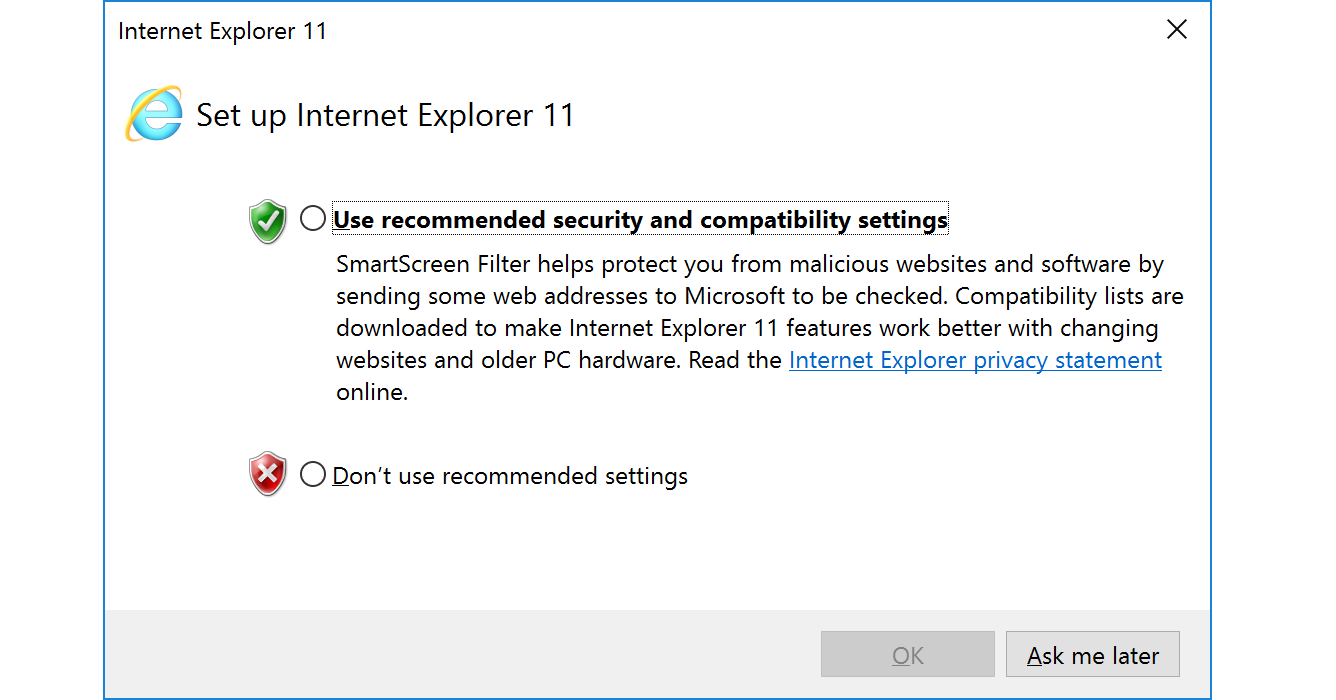Choose the Don't use recommended settings radio button
Screen dimensions: 1336x700
313,475
